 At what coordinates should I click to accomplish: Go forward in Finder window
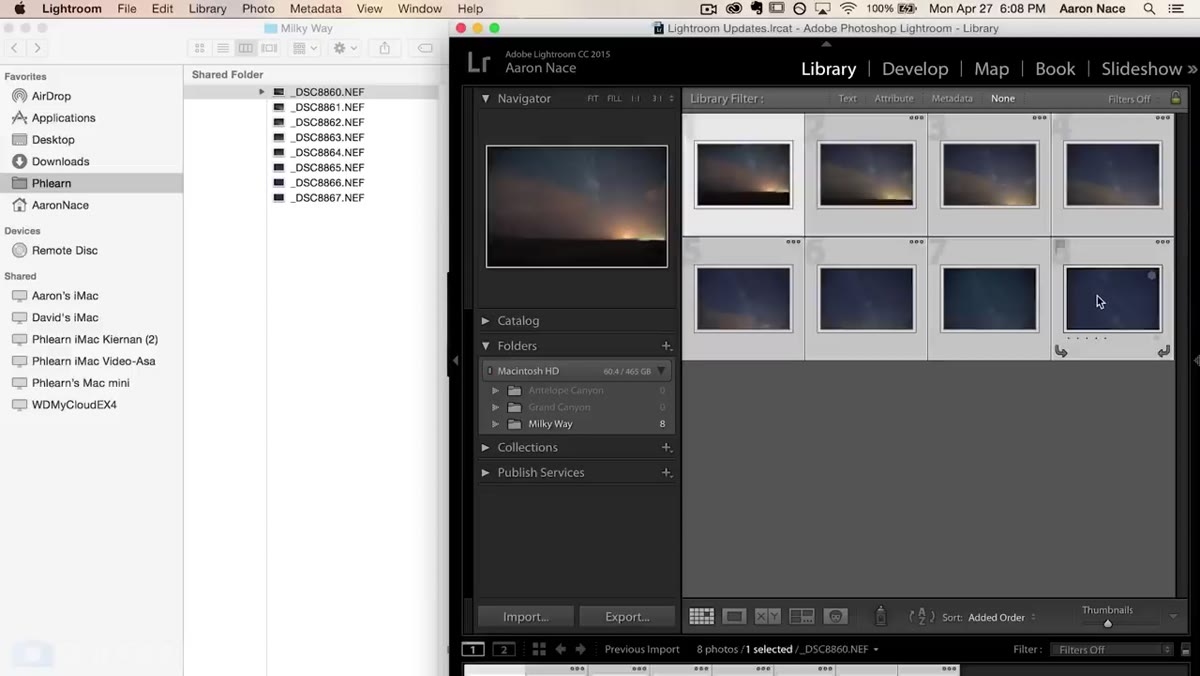pyautogui.click(x=38, y=48)
